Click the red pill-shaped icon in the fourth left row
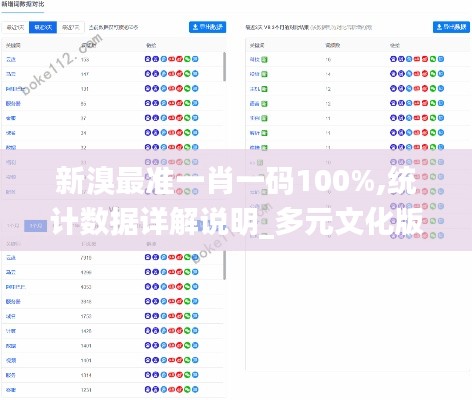 tap(172, 103)
